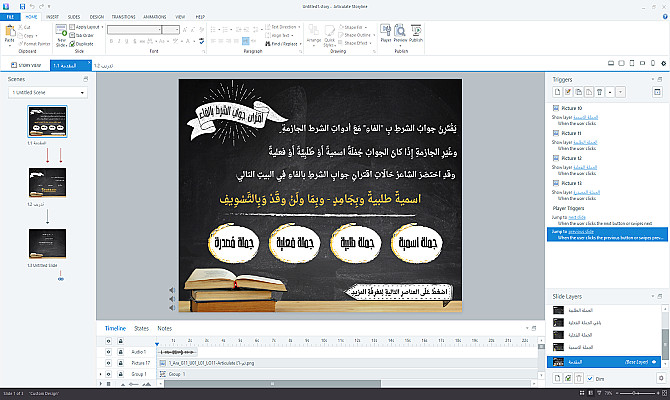Toggle lock on Picture 17 track

[120, 363]
